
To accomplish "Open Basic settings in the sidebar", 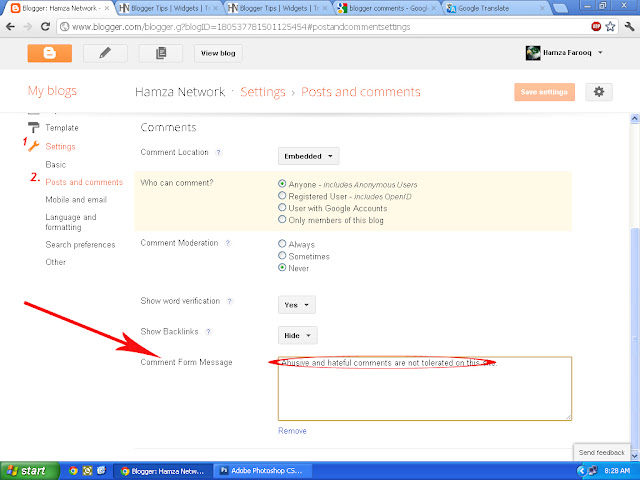I will (56, 164).
